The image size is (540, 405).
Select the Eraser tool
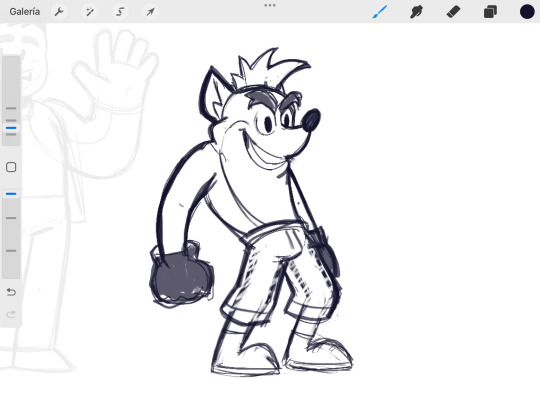(453, 12)
